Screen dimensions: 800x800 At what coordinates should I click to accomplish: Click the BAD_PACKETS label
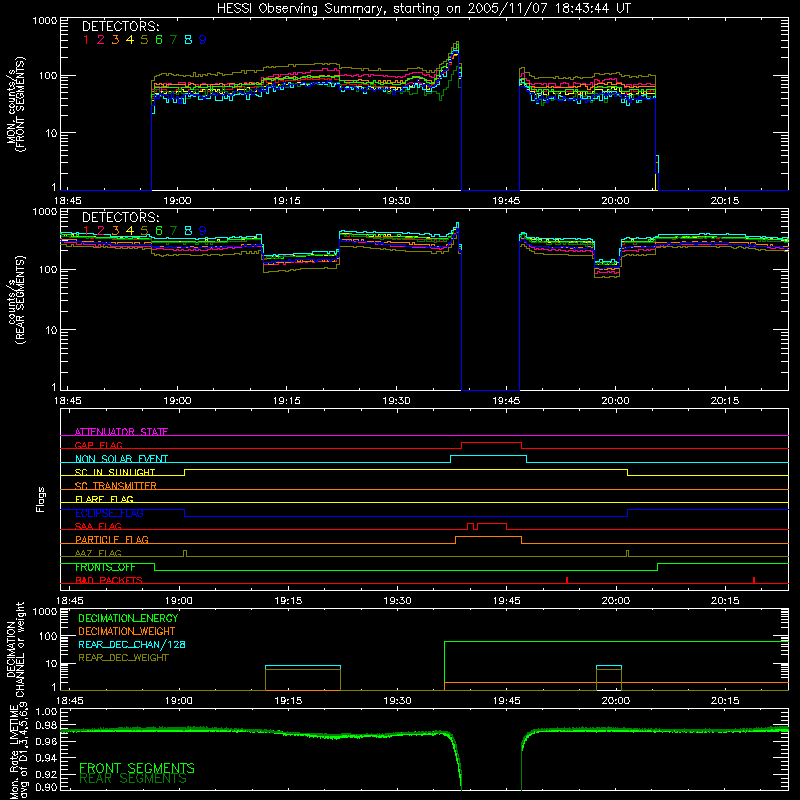point(109,580)
